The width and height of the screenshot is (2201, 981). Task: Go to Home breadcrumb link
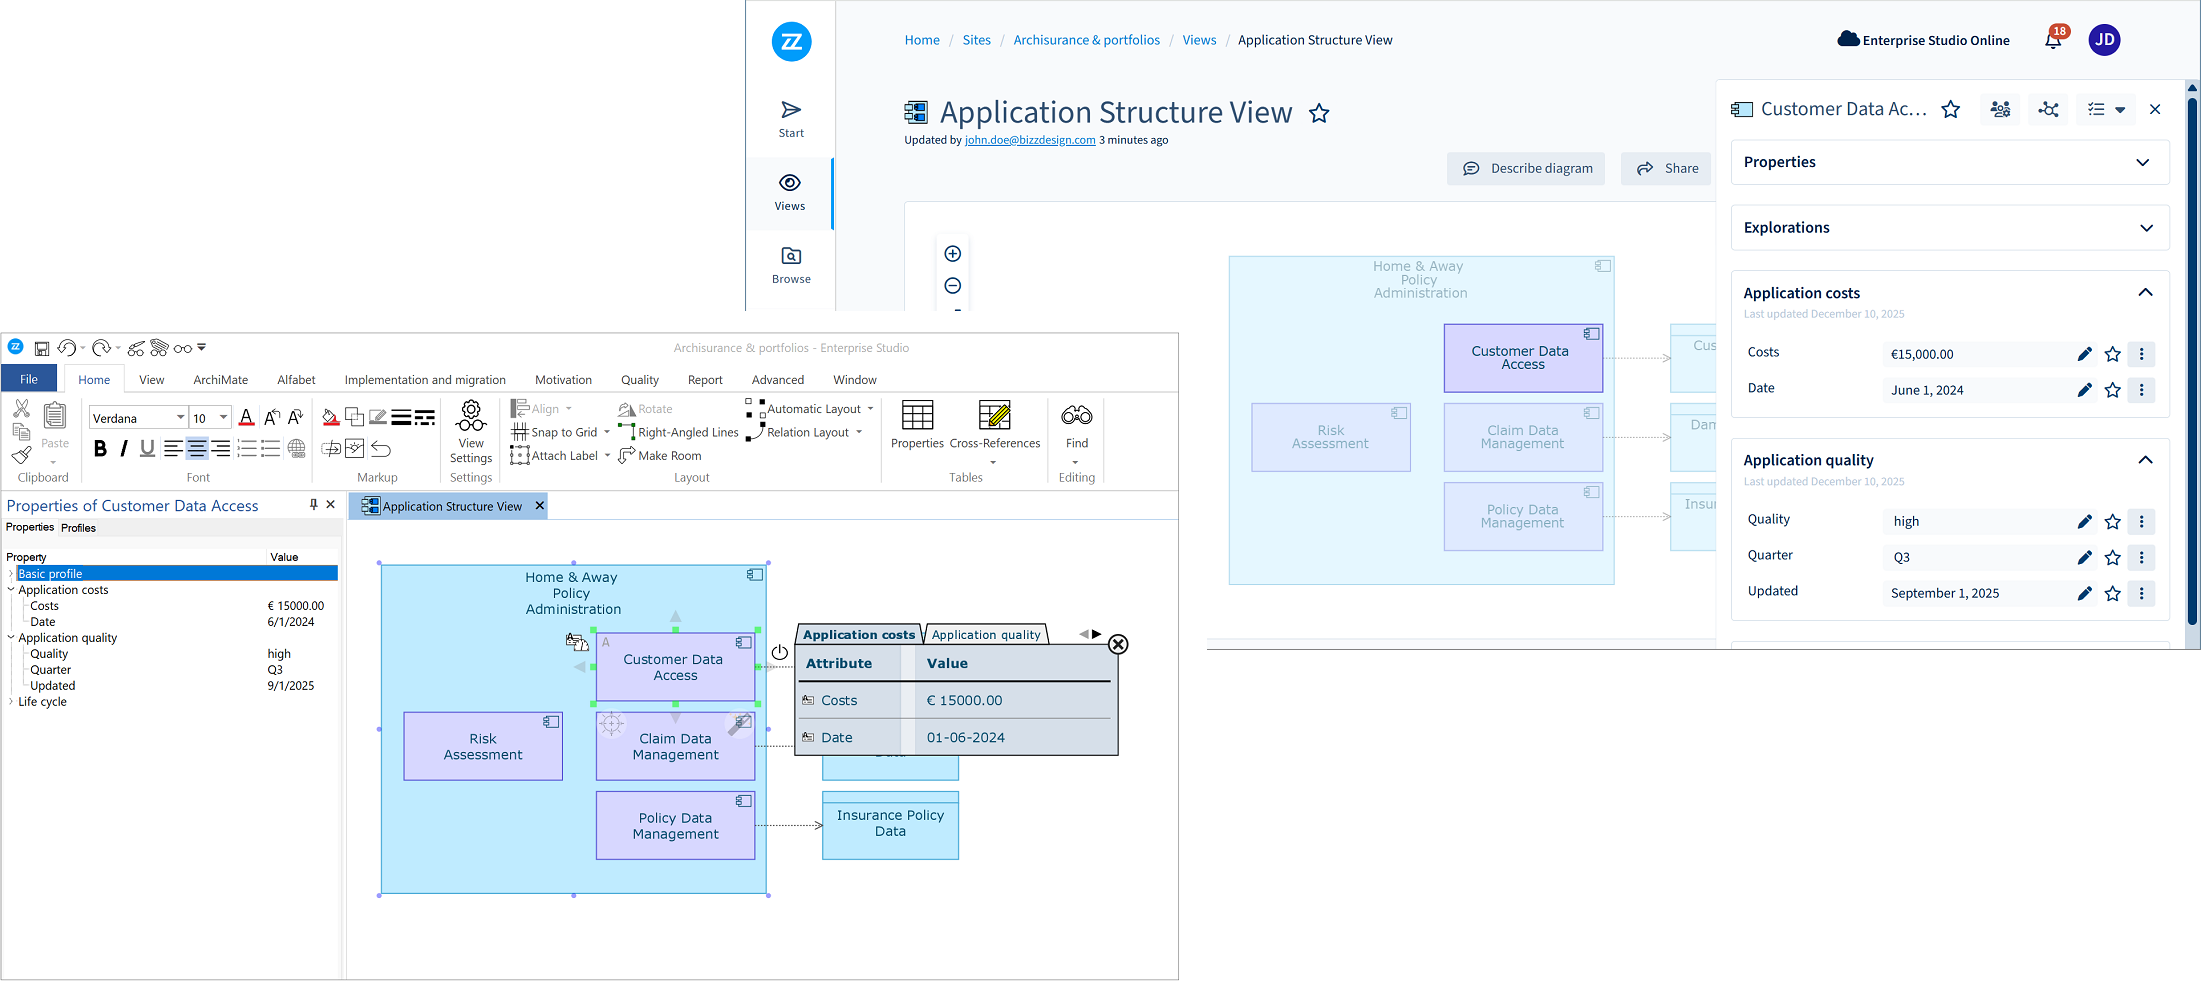[x=922, y=40]
